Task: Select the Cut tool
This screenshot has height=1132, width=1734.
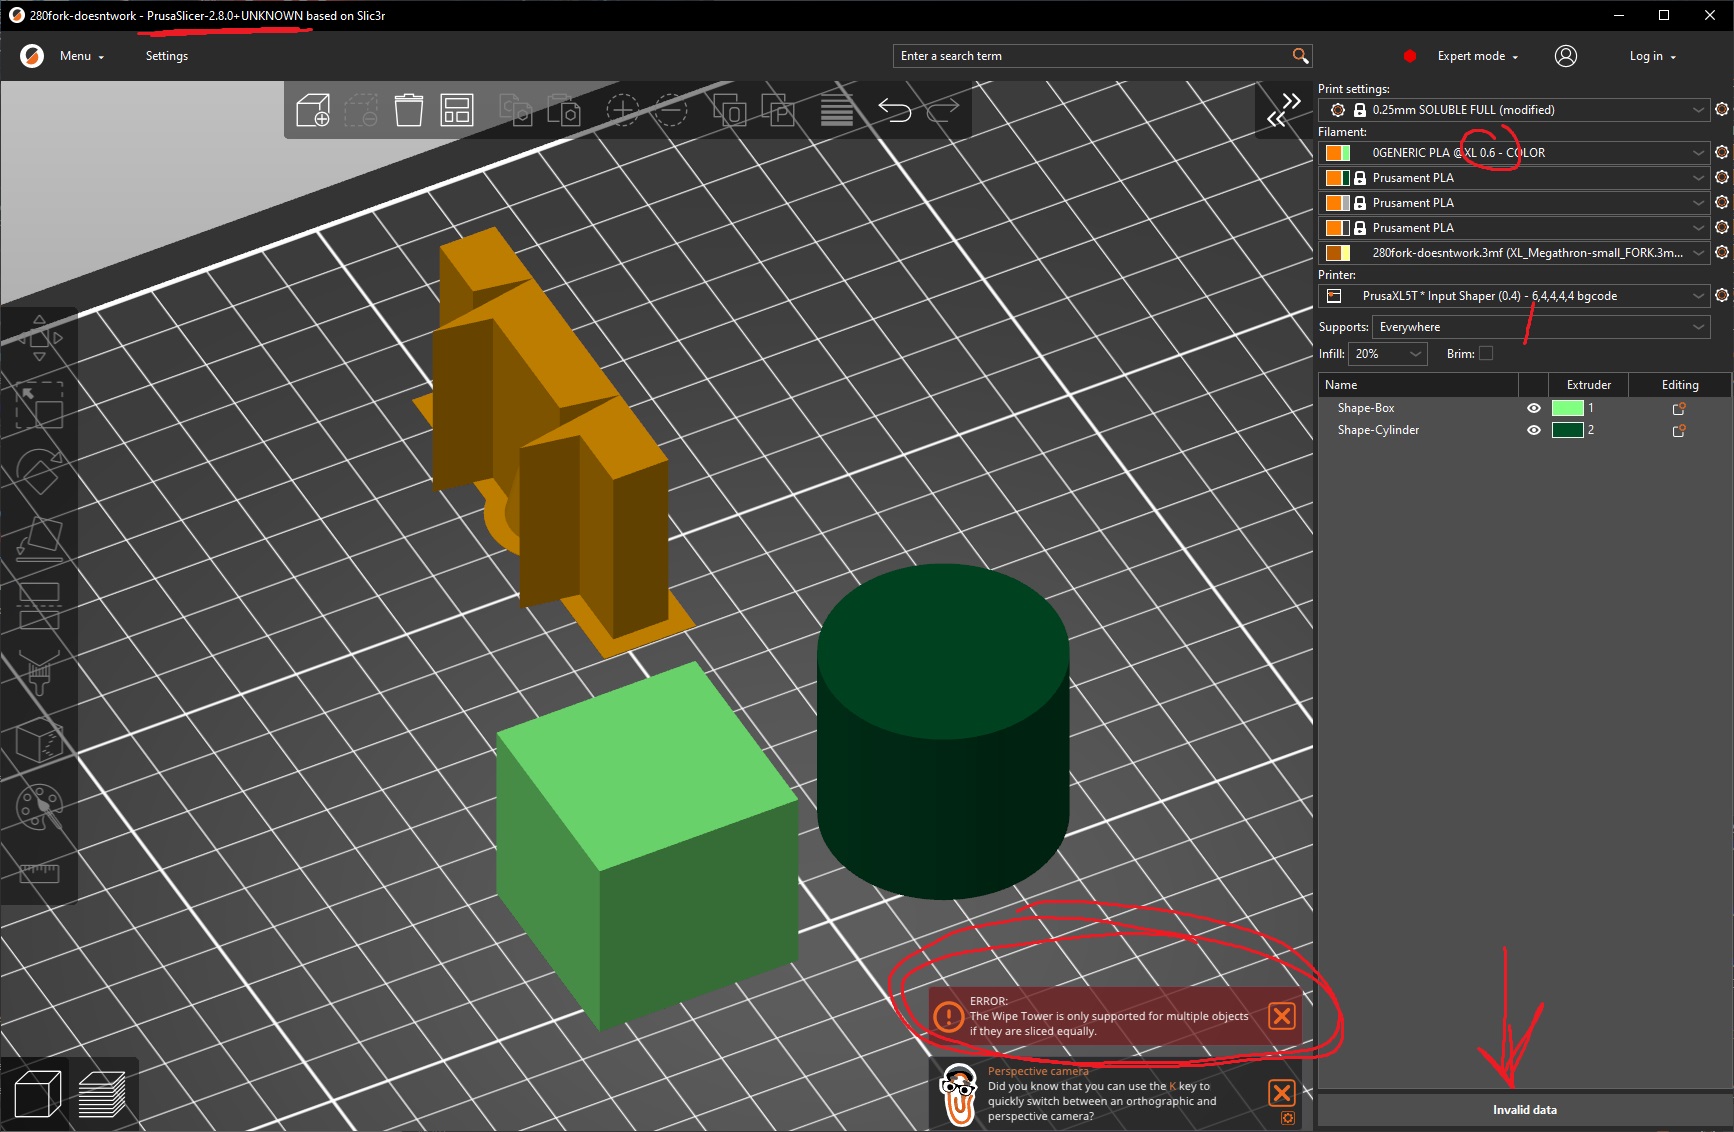Action: pos(39,606)
